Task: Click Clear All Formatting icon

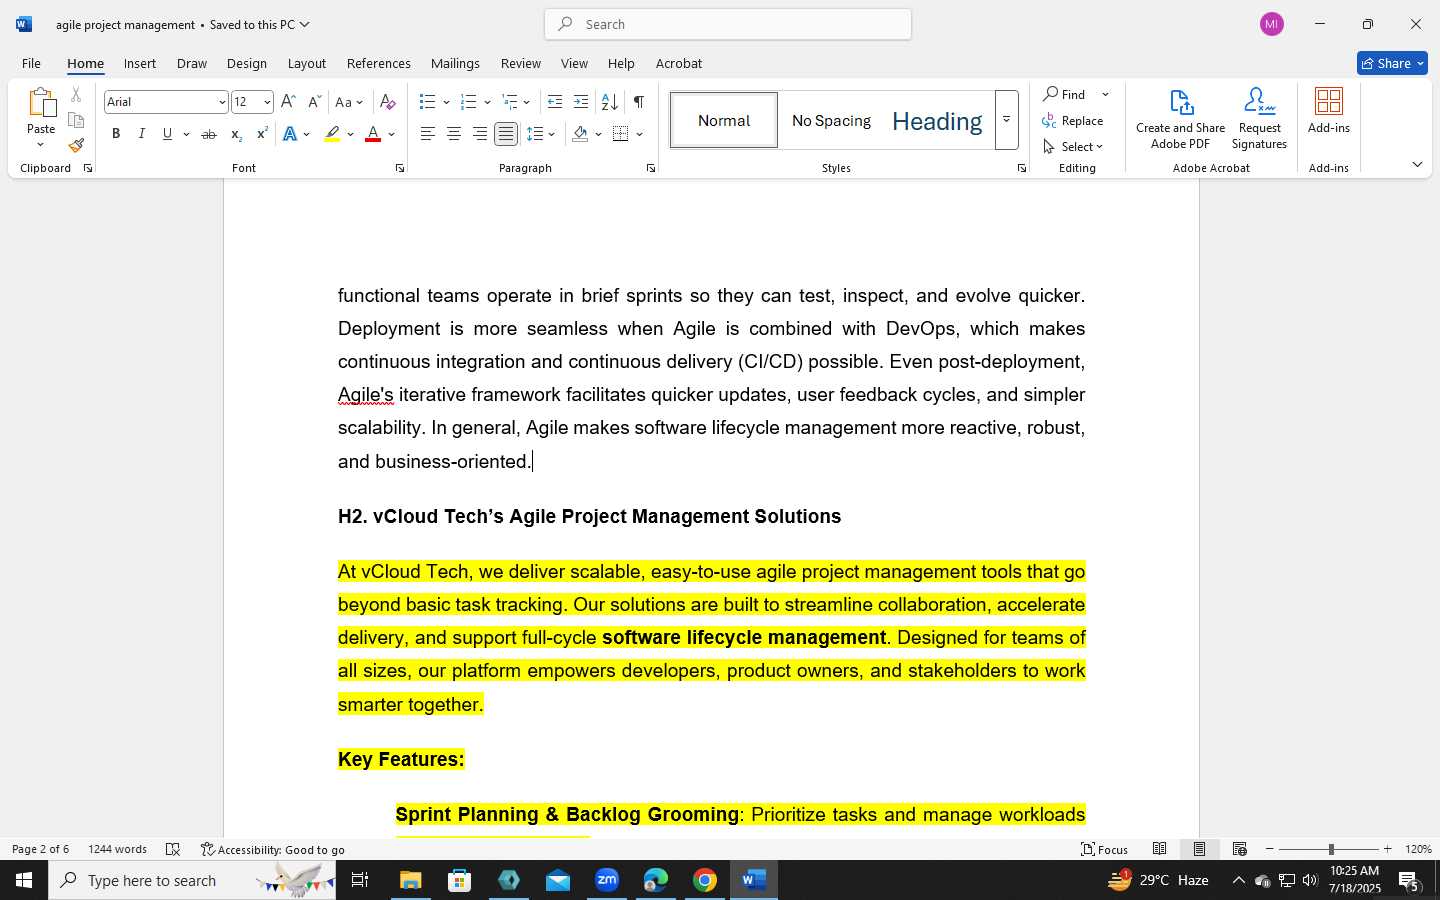Action: [388, 102]
